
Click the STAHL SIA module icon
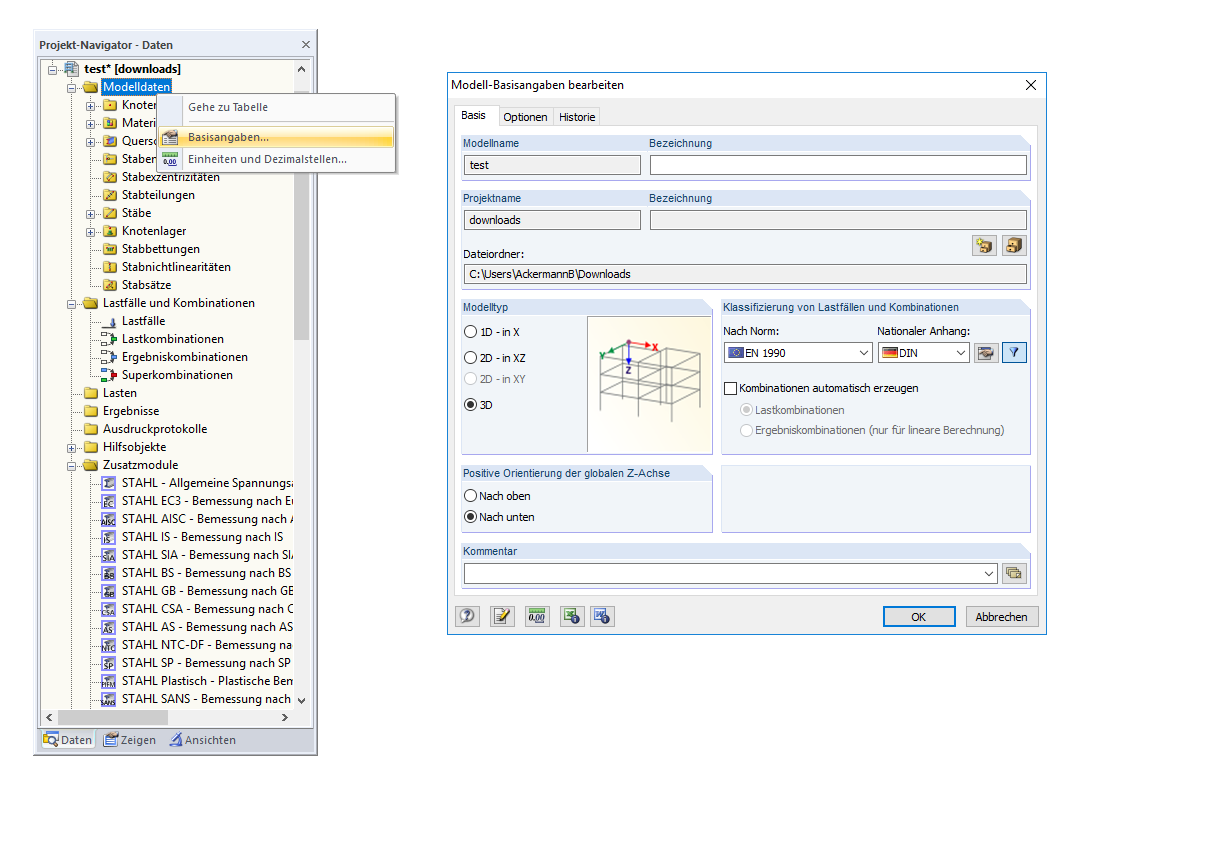[109, 555]
